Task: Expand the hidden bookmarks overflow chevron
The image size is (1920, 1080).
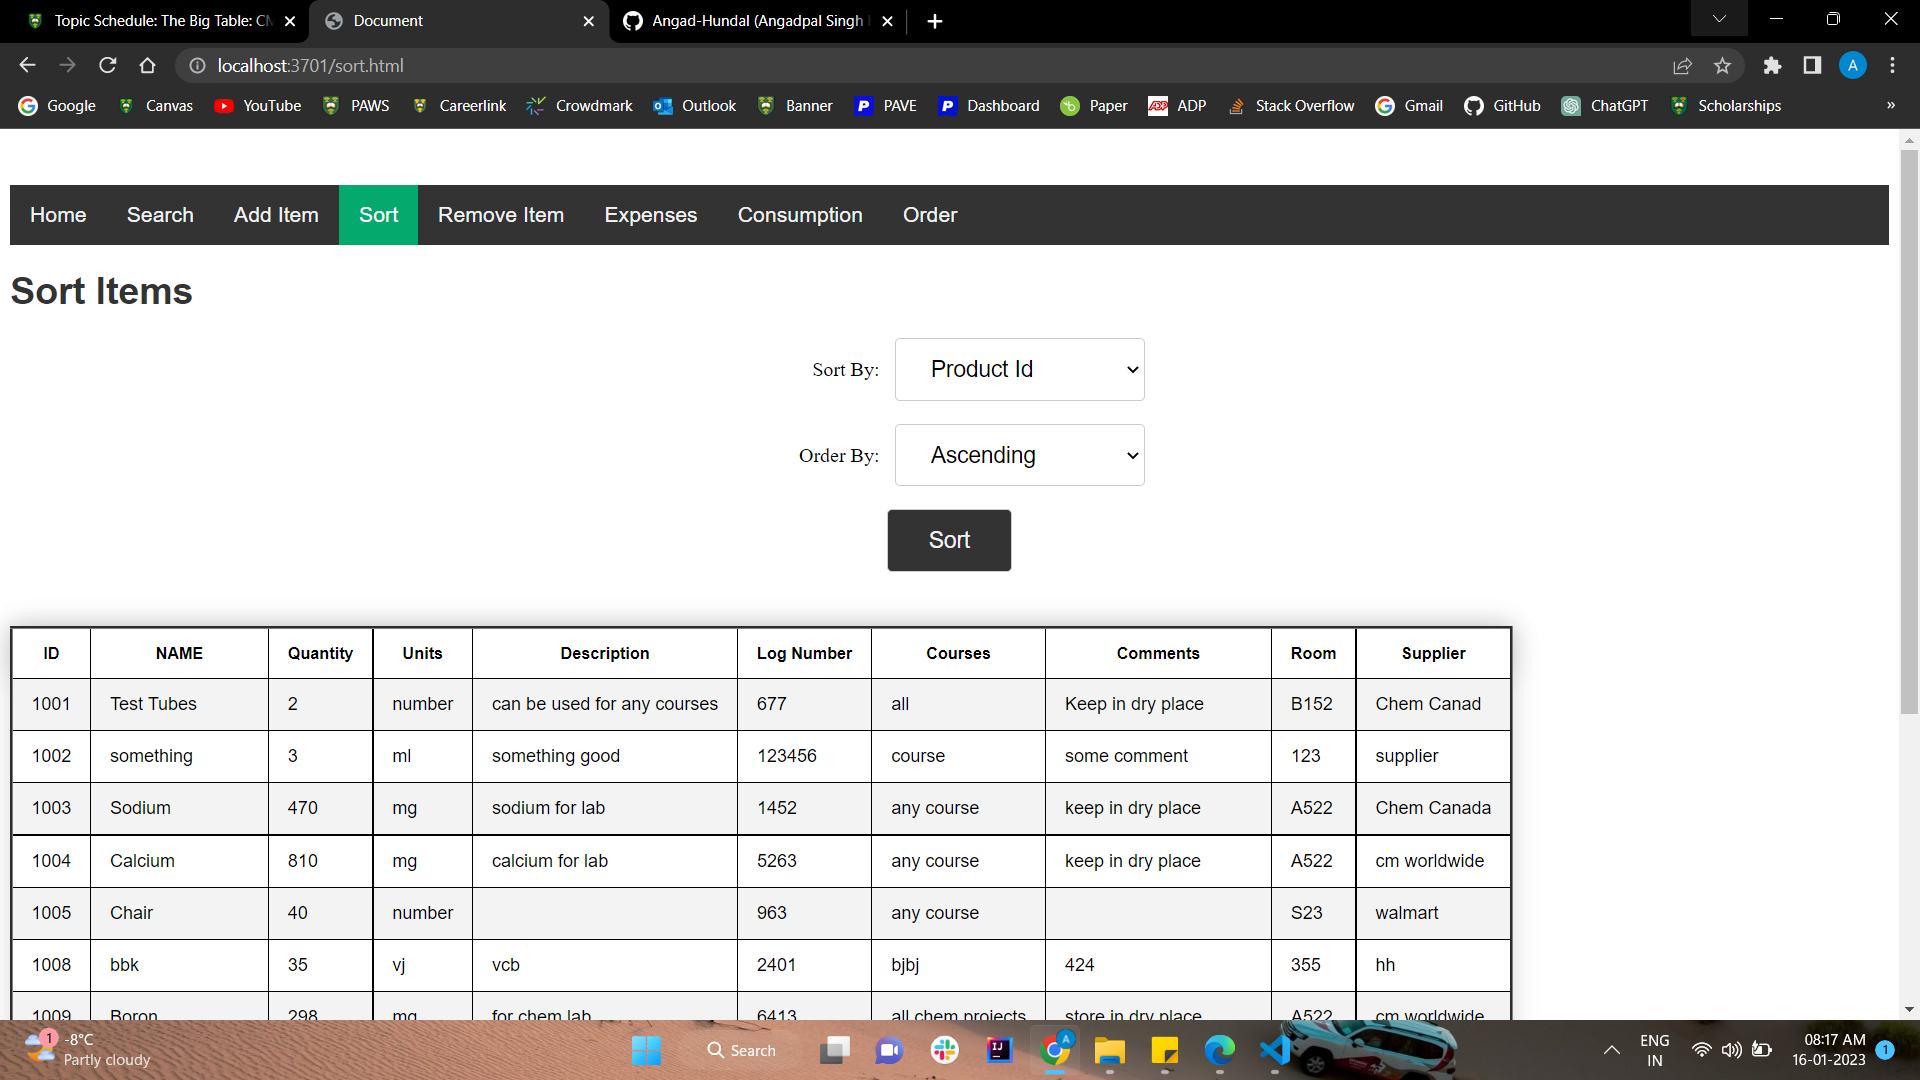Action: 1892,105
